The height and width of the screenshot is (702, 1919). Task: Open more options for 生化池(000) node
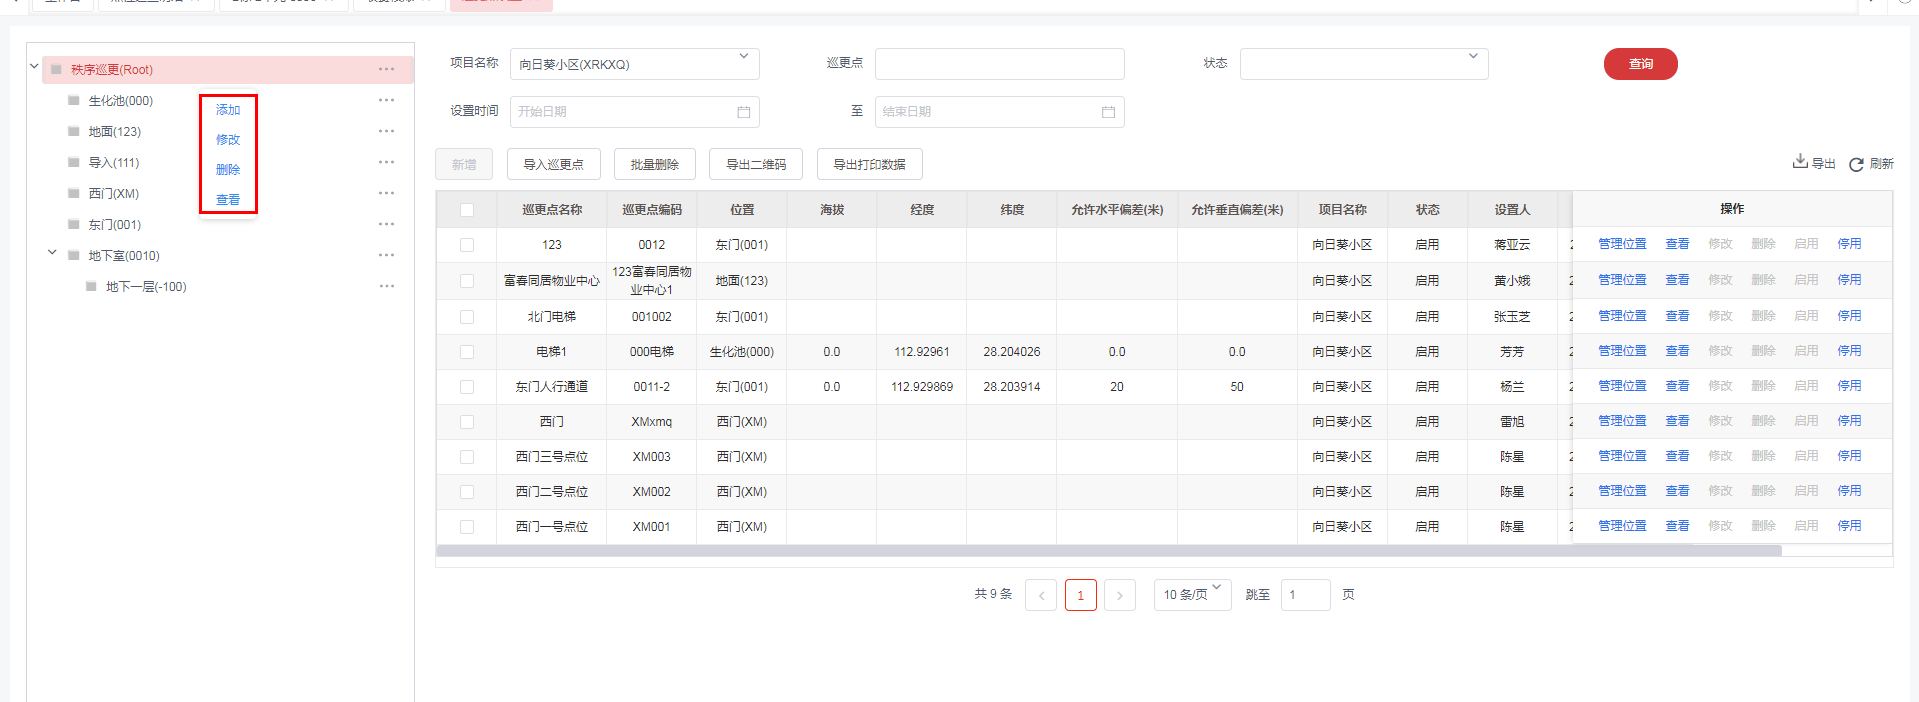pyautogui.click(x=386, y=100)
